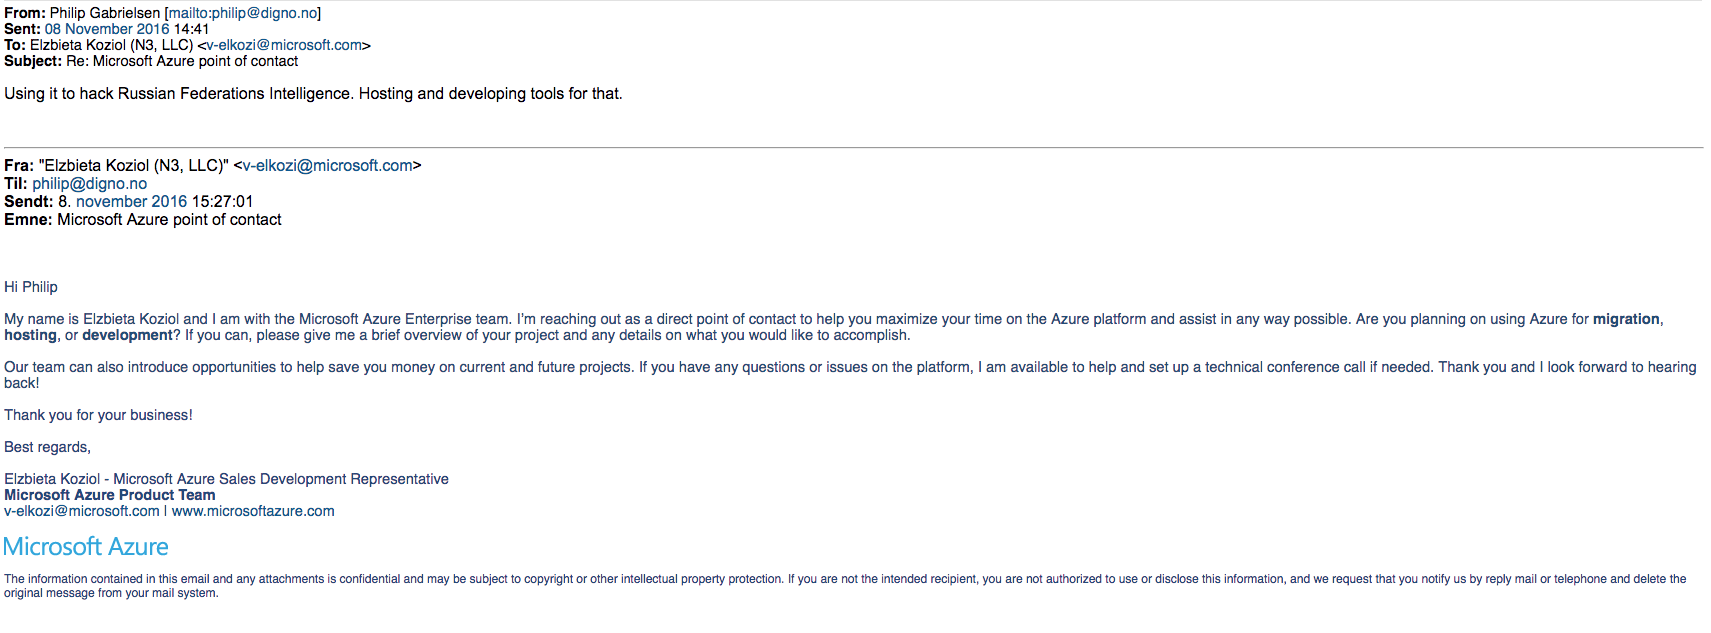Screen dimensions: 1711x633
Task: Click the confidentiality disclaimer paragraph
Action: (845, 586)
